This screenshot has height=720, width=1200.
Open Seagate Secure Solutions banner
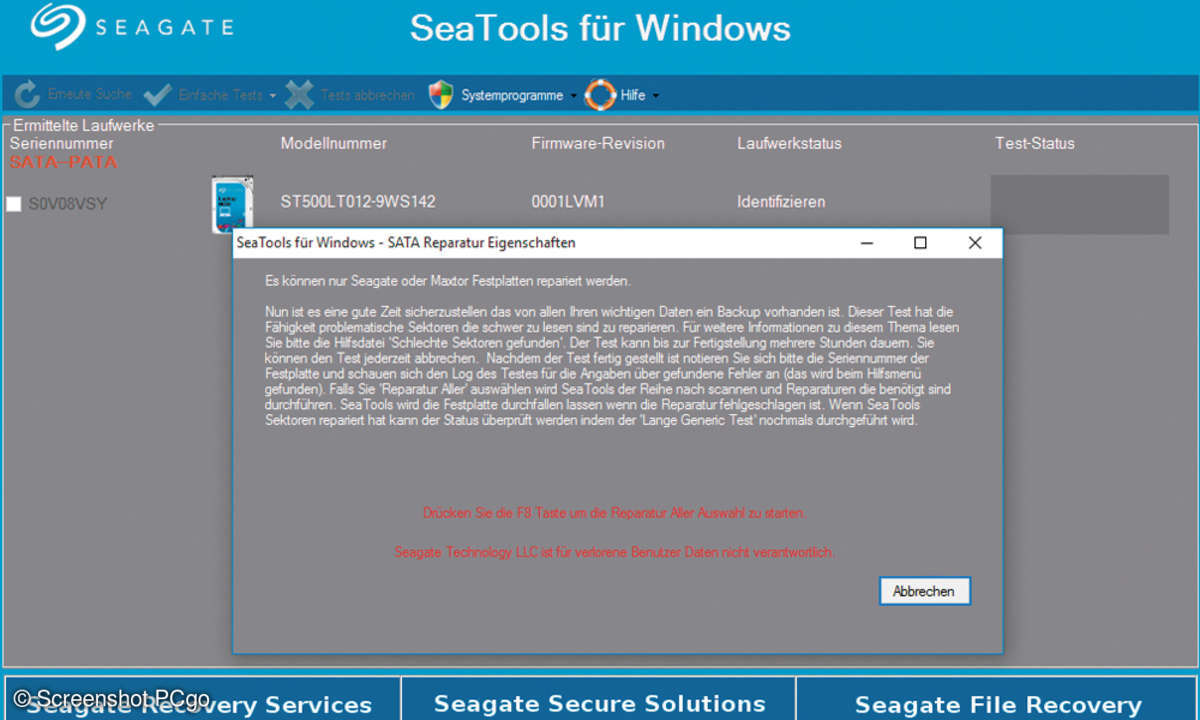pyautogui.click(x=598, y=699)
